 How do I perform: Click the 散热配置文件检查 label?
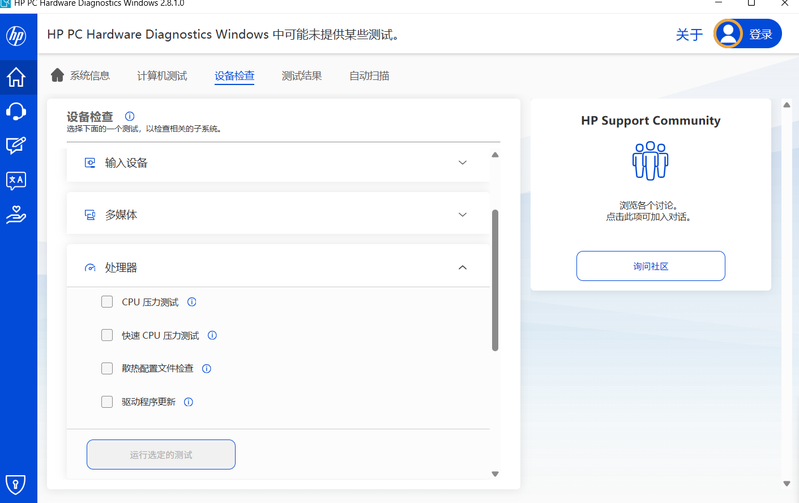pos(157,368)
